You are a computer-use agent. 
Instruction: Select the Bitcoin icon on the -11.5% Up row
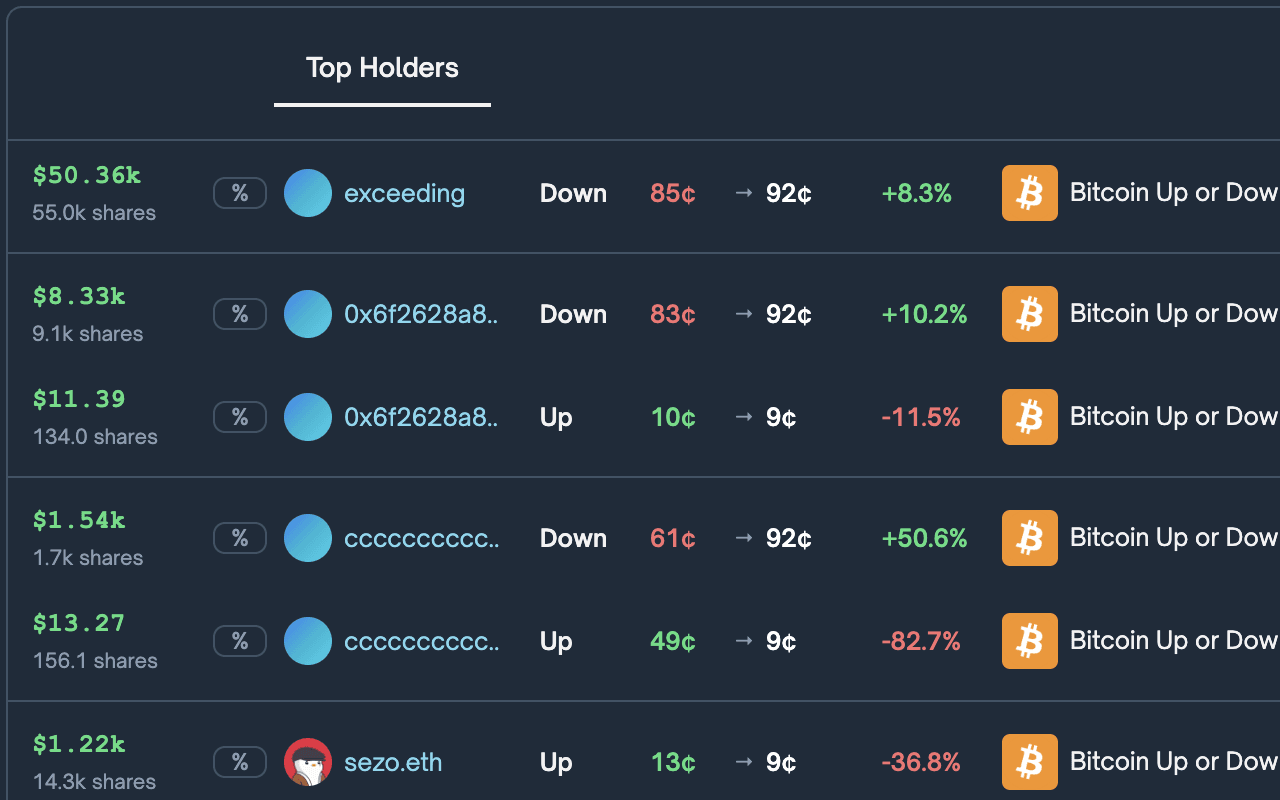coord(1029,416)
